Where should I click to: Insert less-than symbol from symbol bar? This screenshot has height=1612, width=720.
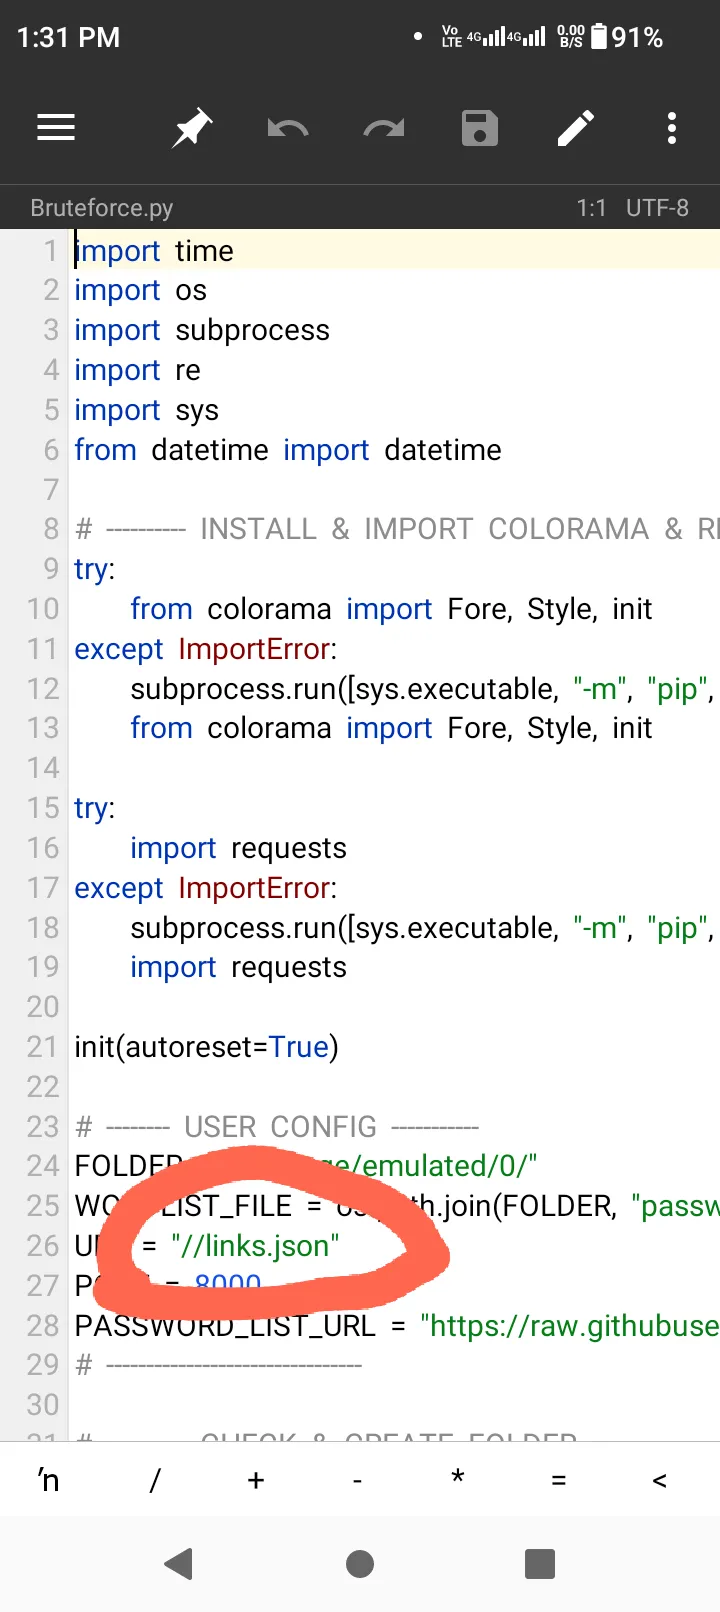pos(659,1480)
